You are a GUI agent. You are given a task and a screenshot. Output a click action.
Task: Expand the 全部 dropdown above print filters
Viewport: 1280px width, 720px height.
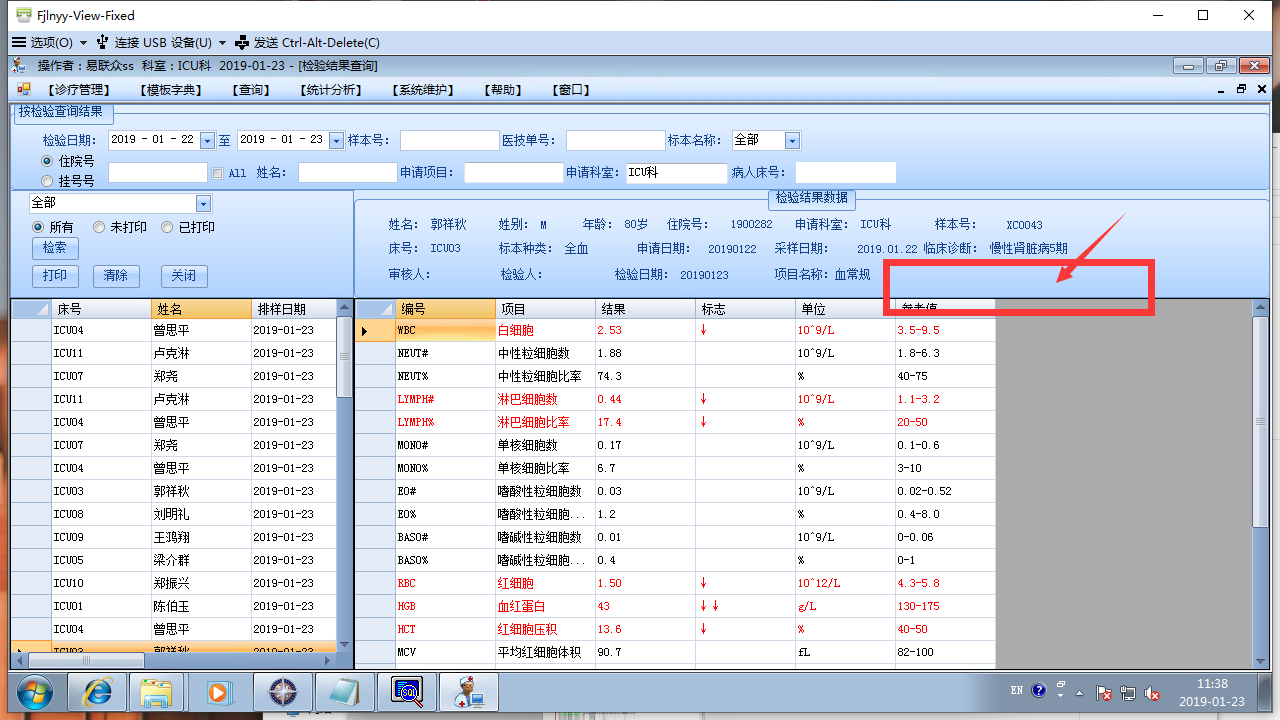(204, 203)
